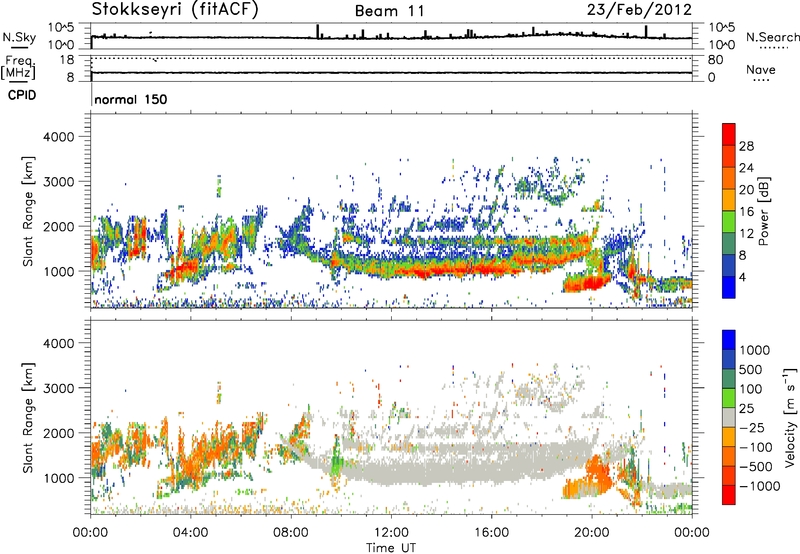Image resolution: width=800 pixels, height=554 pixels.
Task: Pick light green velocity segment between 25 and 100
Action: click(x=729, y=398)
